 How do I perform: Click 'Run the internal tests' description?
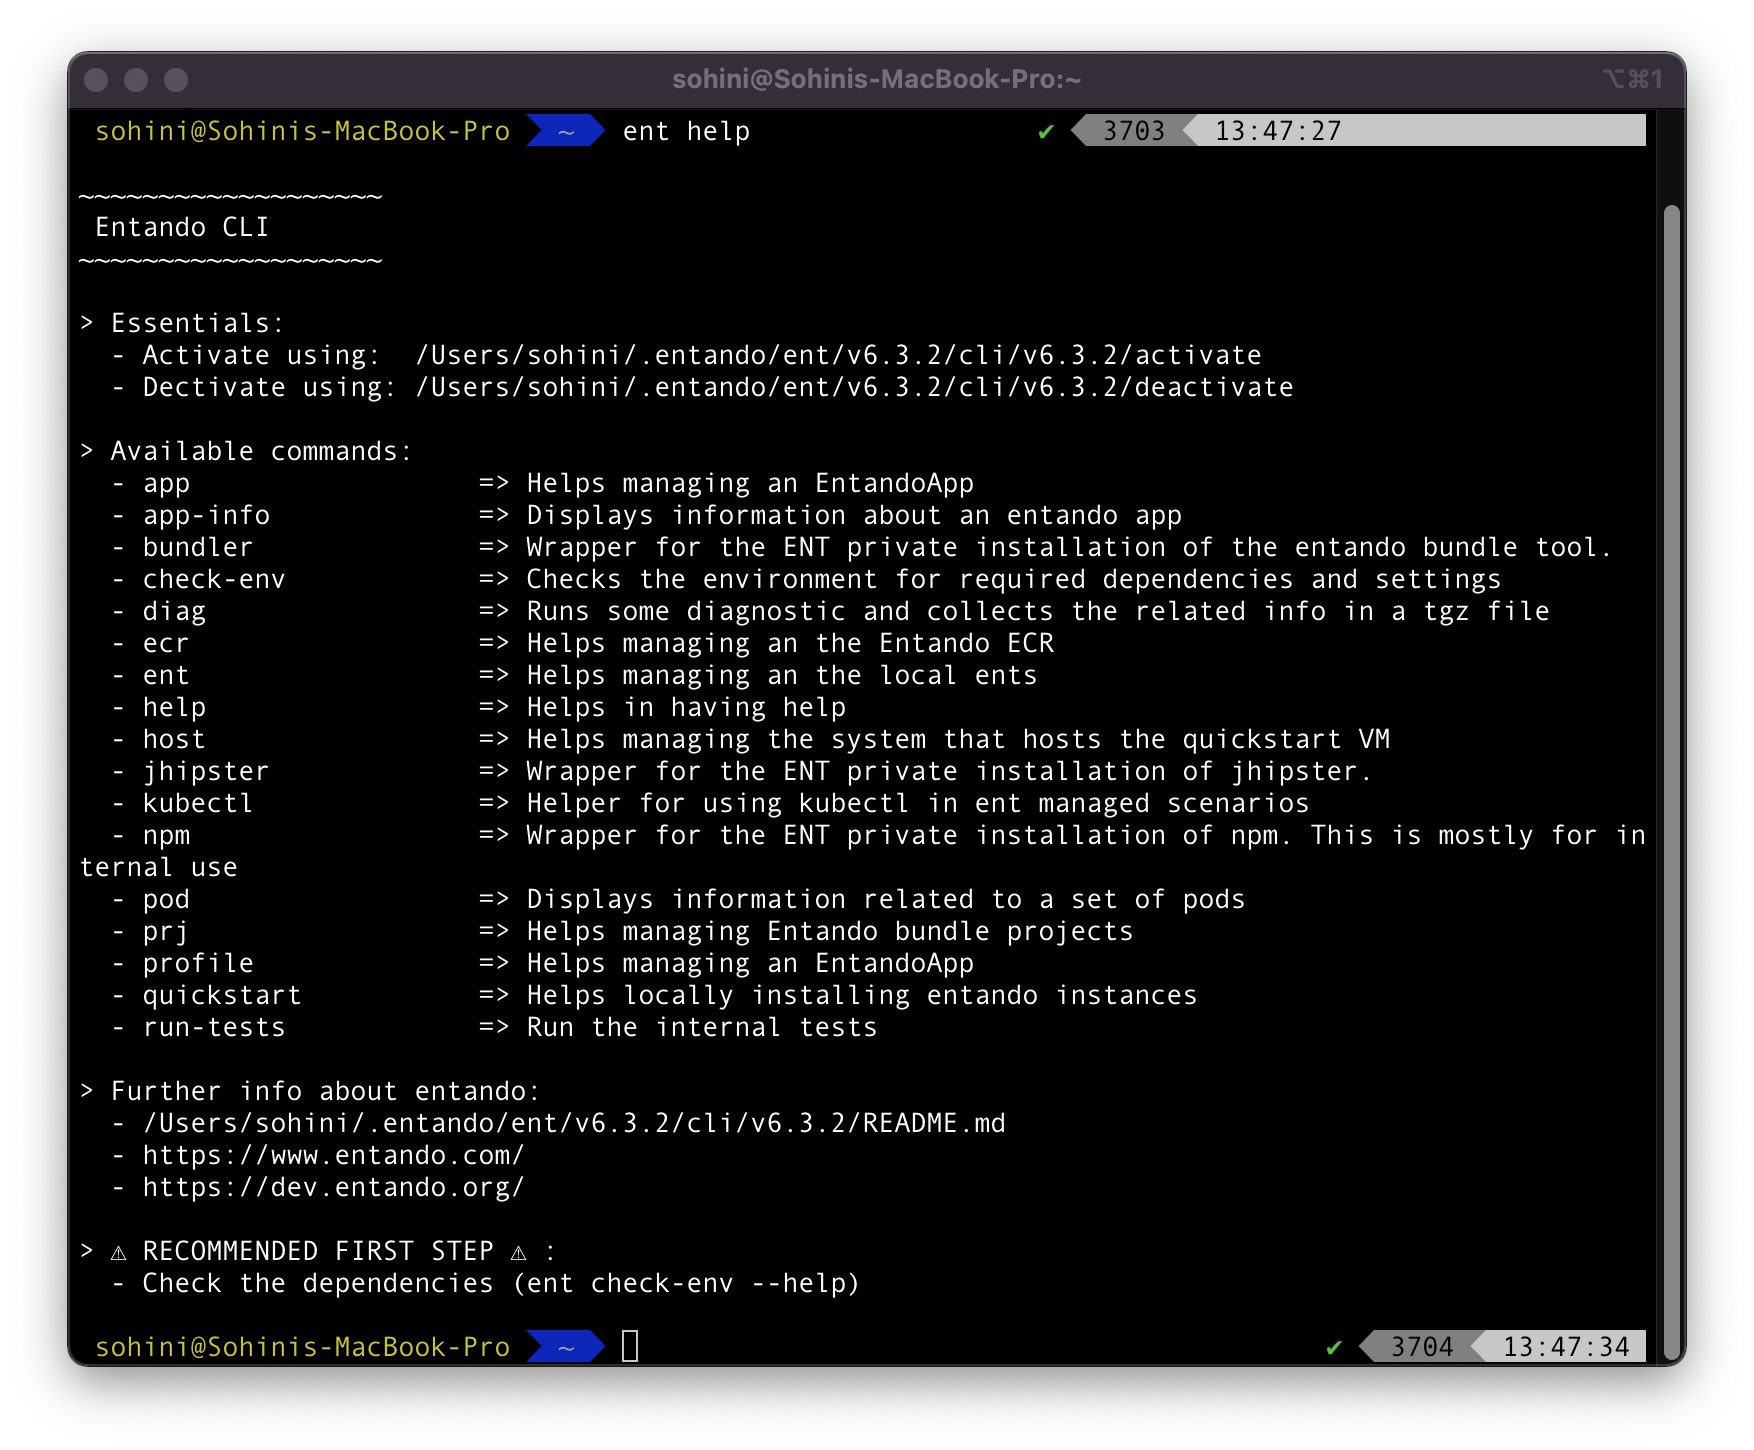click(702, 1027)
